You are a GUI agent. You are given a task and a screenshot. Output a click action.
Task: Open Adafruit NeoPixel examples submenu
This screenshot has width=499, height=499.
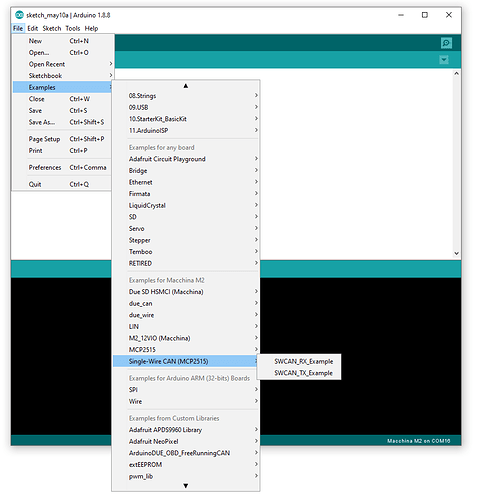click(186, 441)
